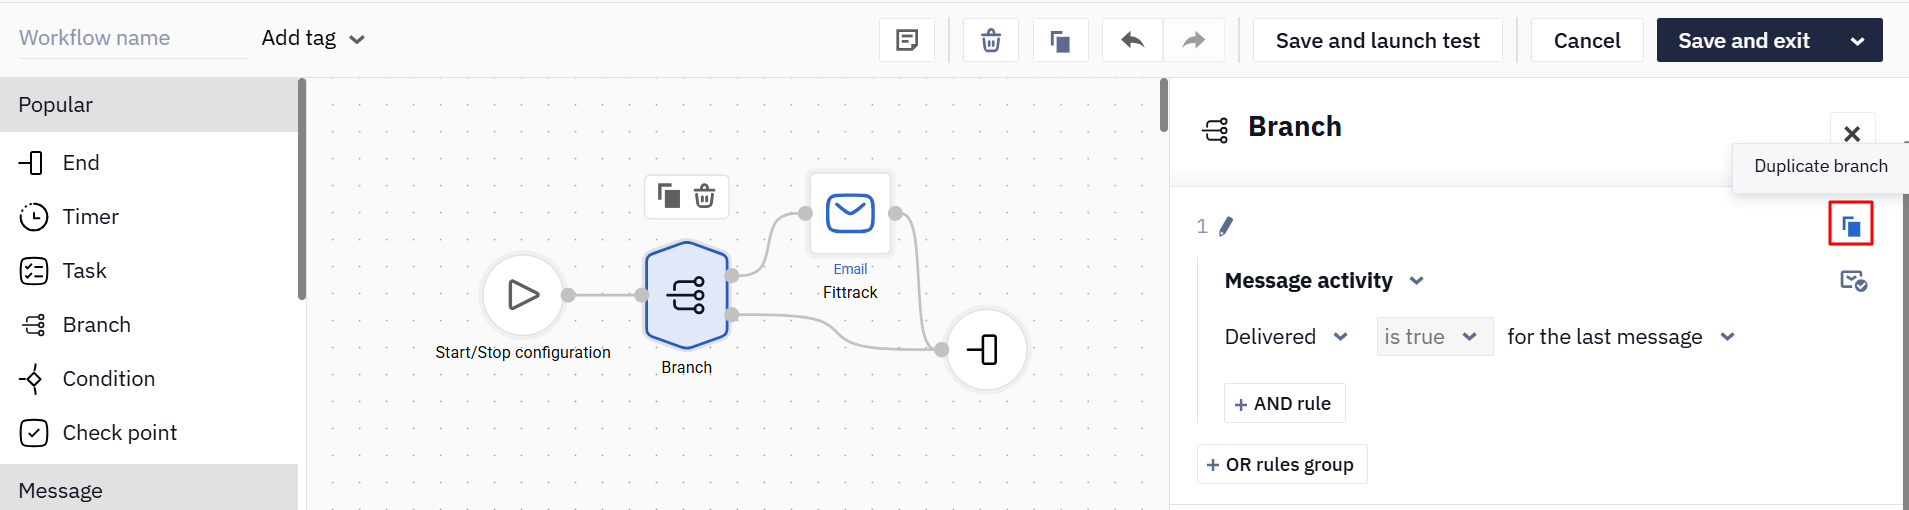Click the Condition icon in the sidebar

(32, 379)
